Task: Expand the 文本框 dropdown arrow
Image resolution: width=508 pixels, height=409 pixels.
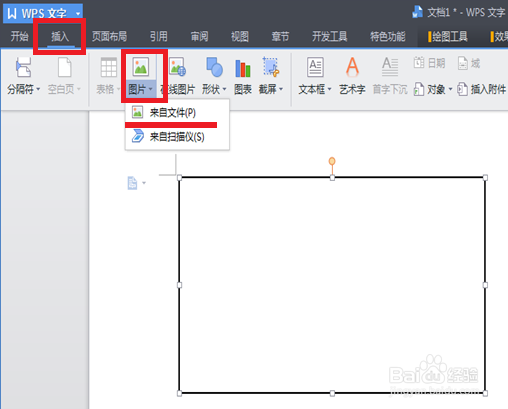Action: pyautogui.click(x=329, y=89)
